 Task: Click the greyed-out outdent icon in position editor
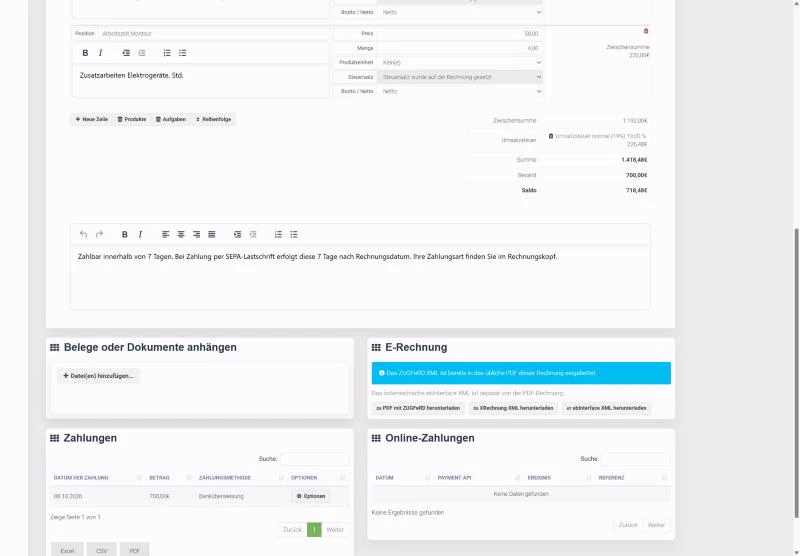(142, 53)
